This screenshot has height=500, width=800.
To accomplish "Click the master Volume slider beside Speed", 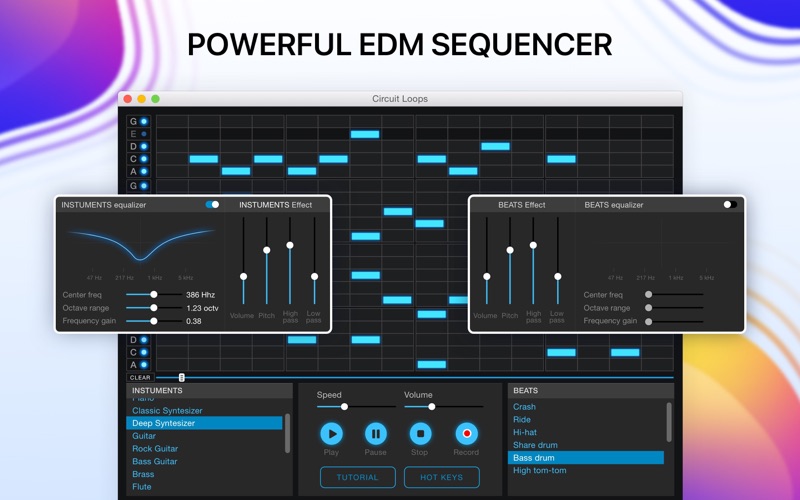I will coord(432,407).
